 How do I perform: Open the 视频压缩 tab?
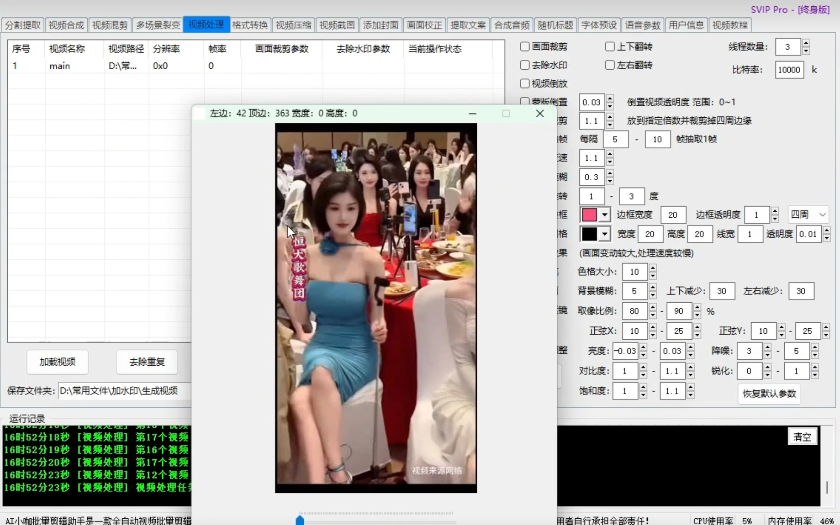click(293, 24)
